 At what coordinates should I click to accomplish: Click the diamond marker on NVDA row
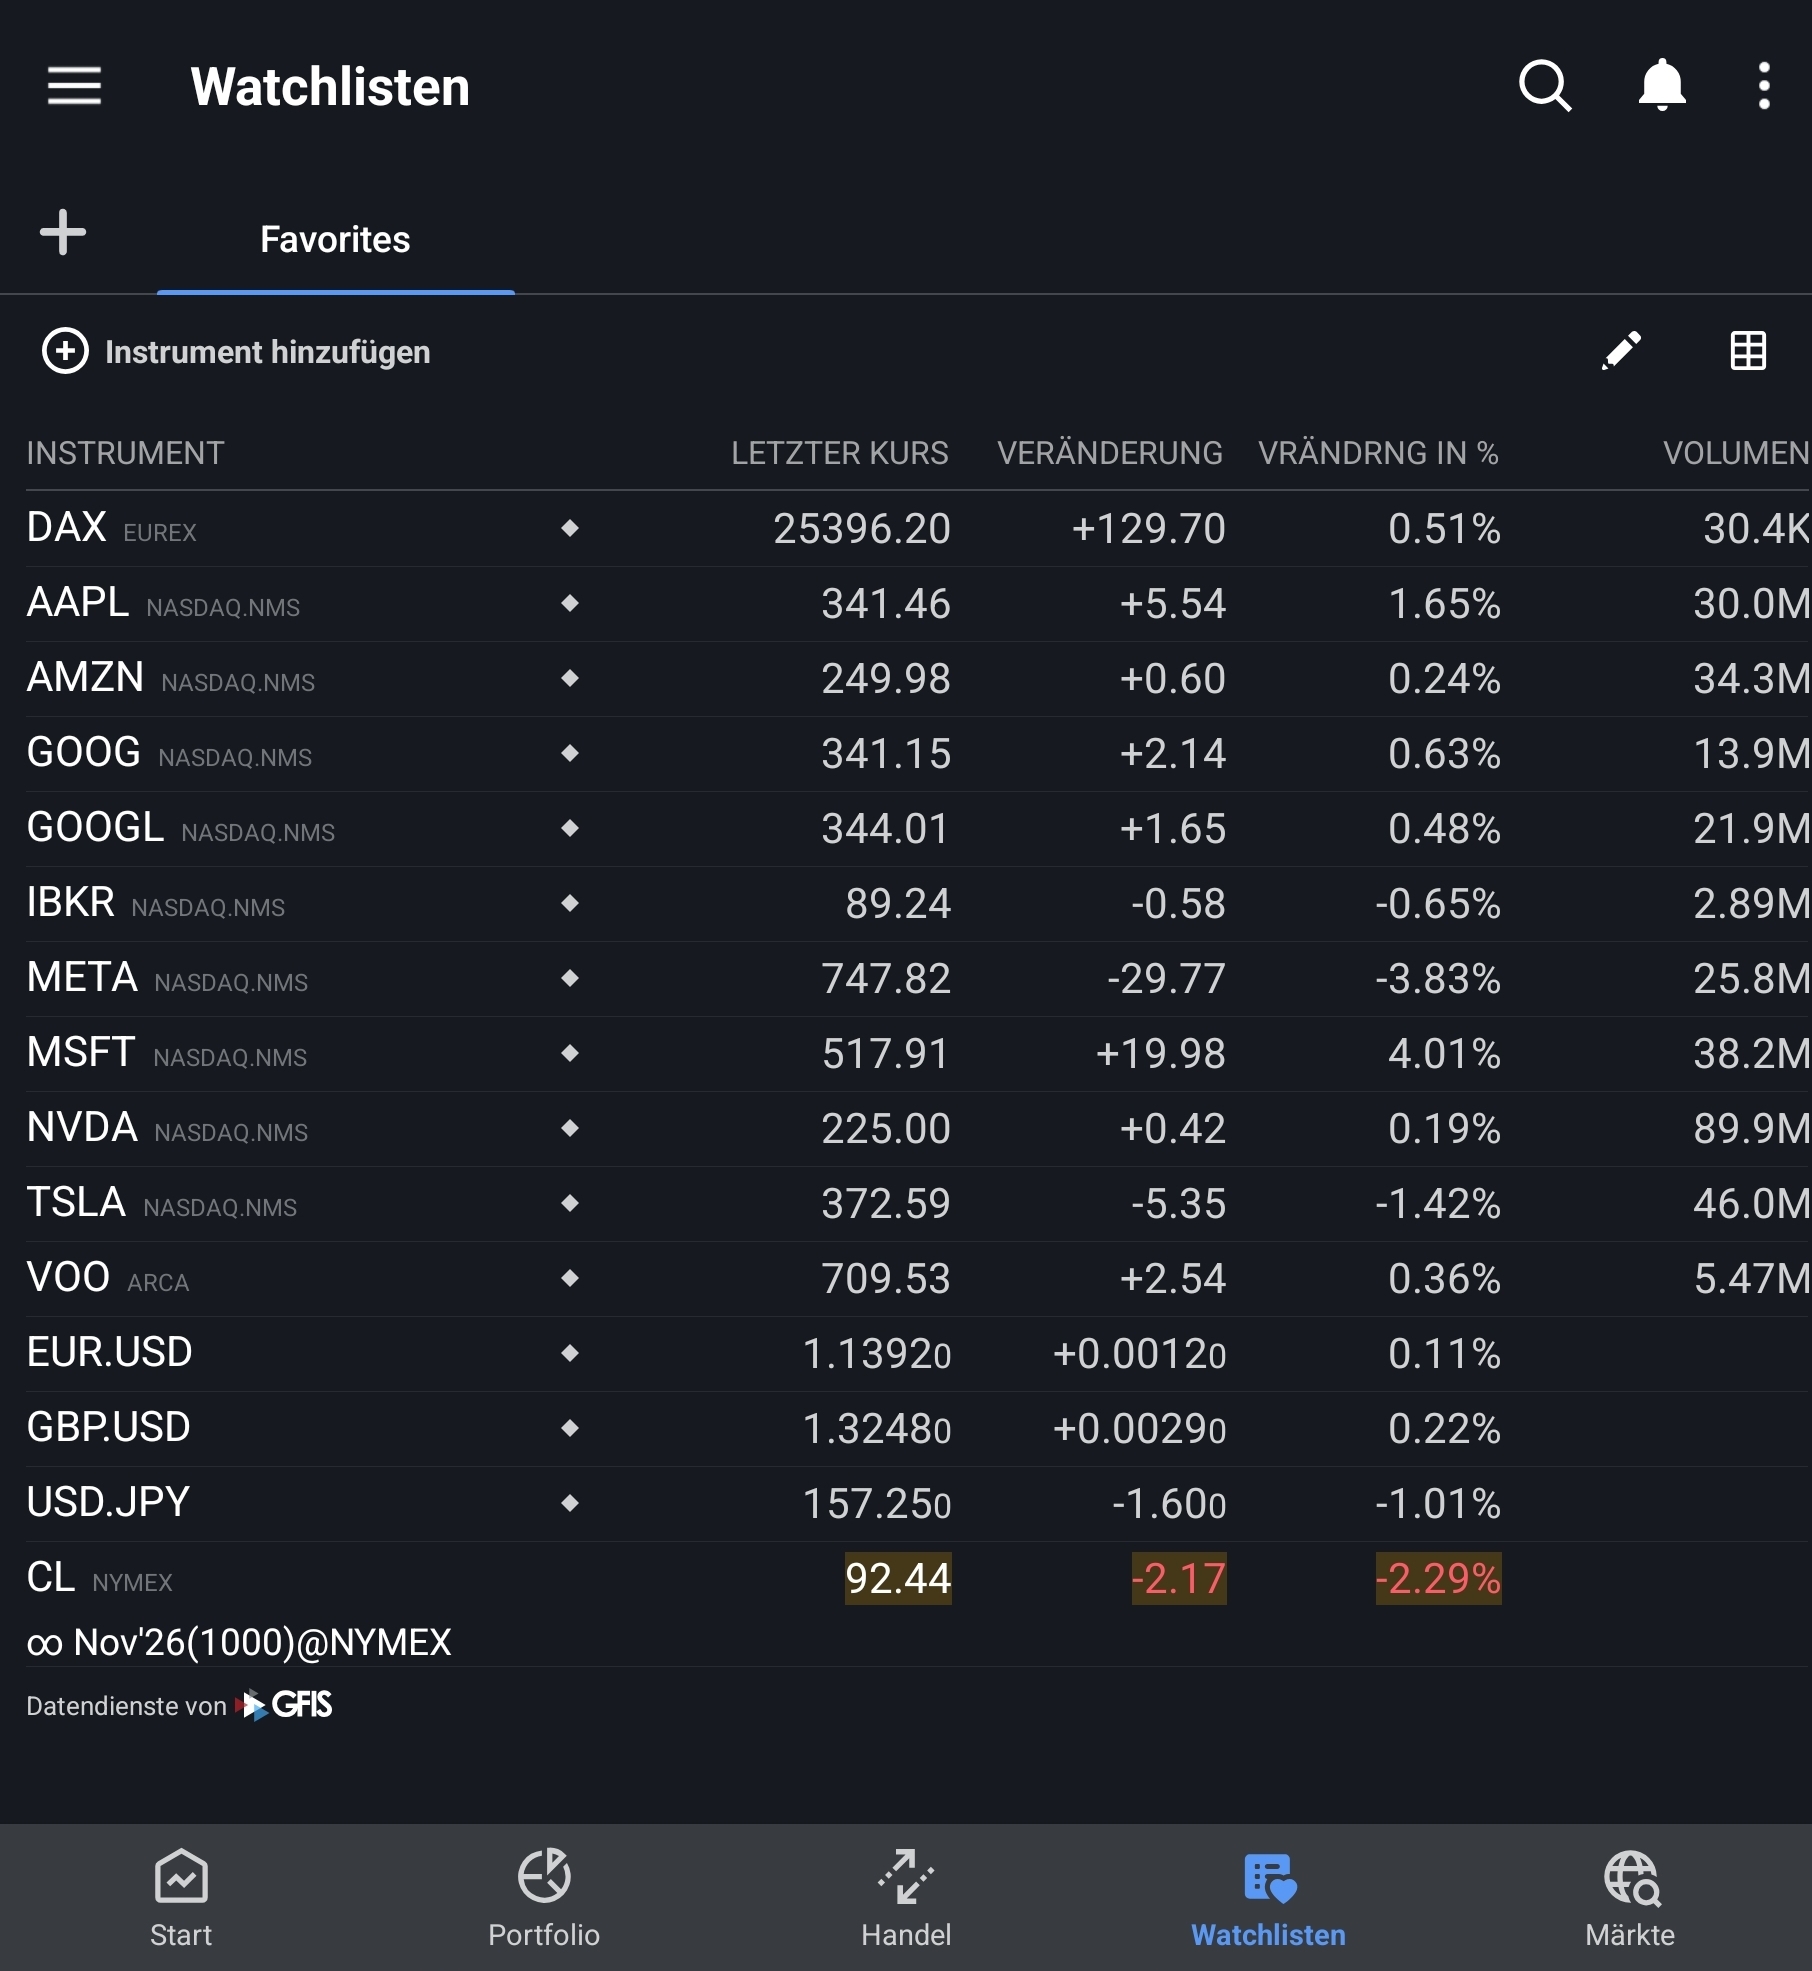[570, 1128]
